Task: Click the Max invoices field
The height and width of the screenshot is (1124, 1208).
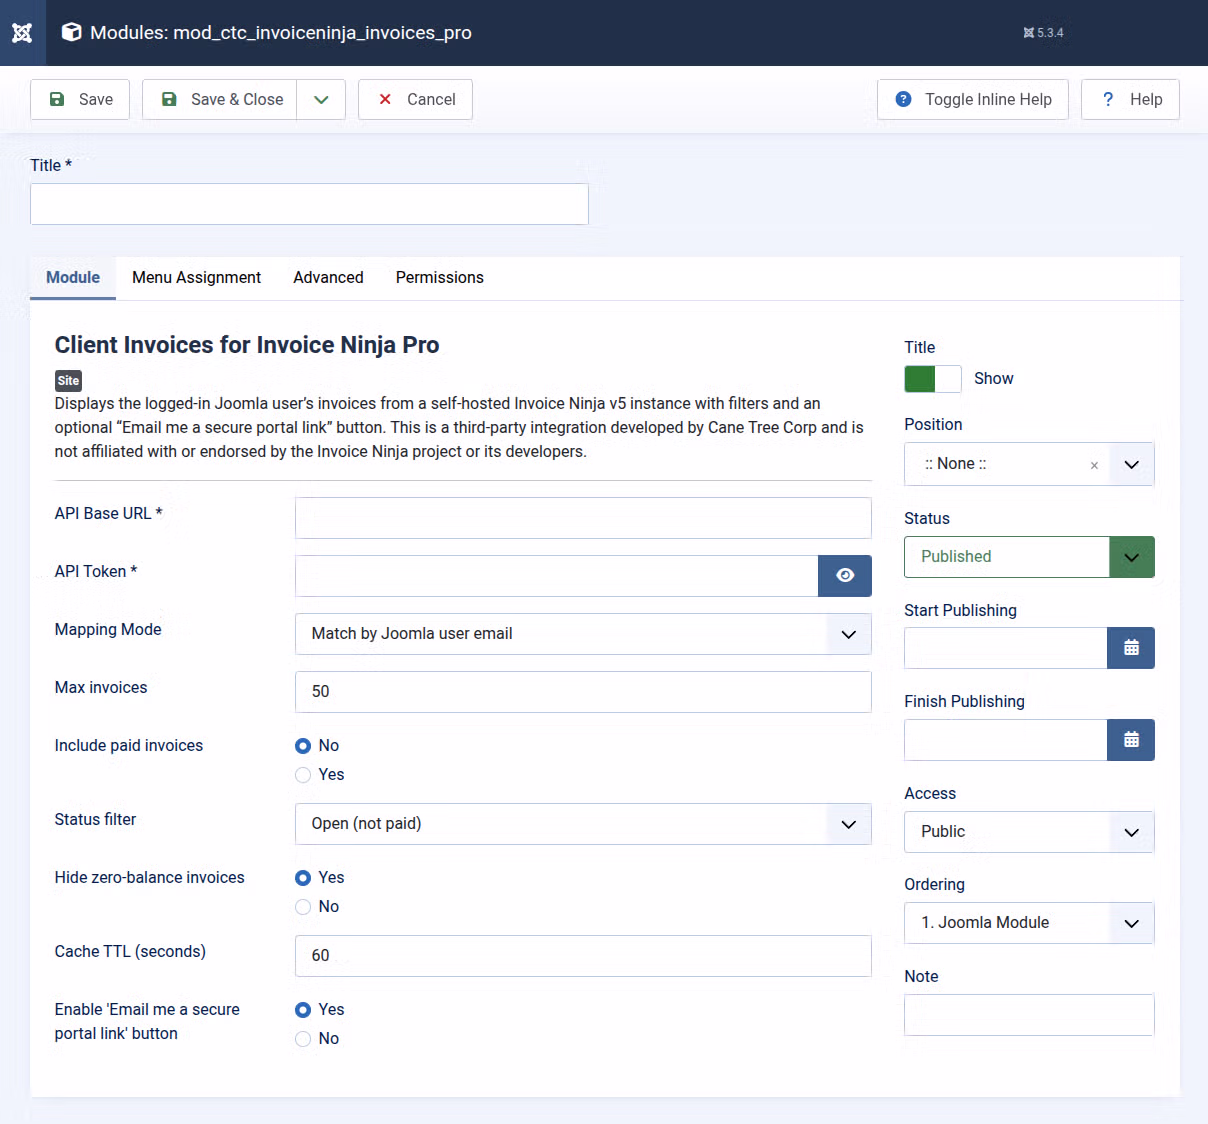Action: (x=583, y=692)
